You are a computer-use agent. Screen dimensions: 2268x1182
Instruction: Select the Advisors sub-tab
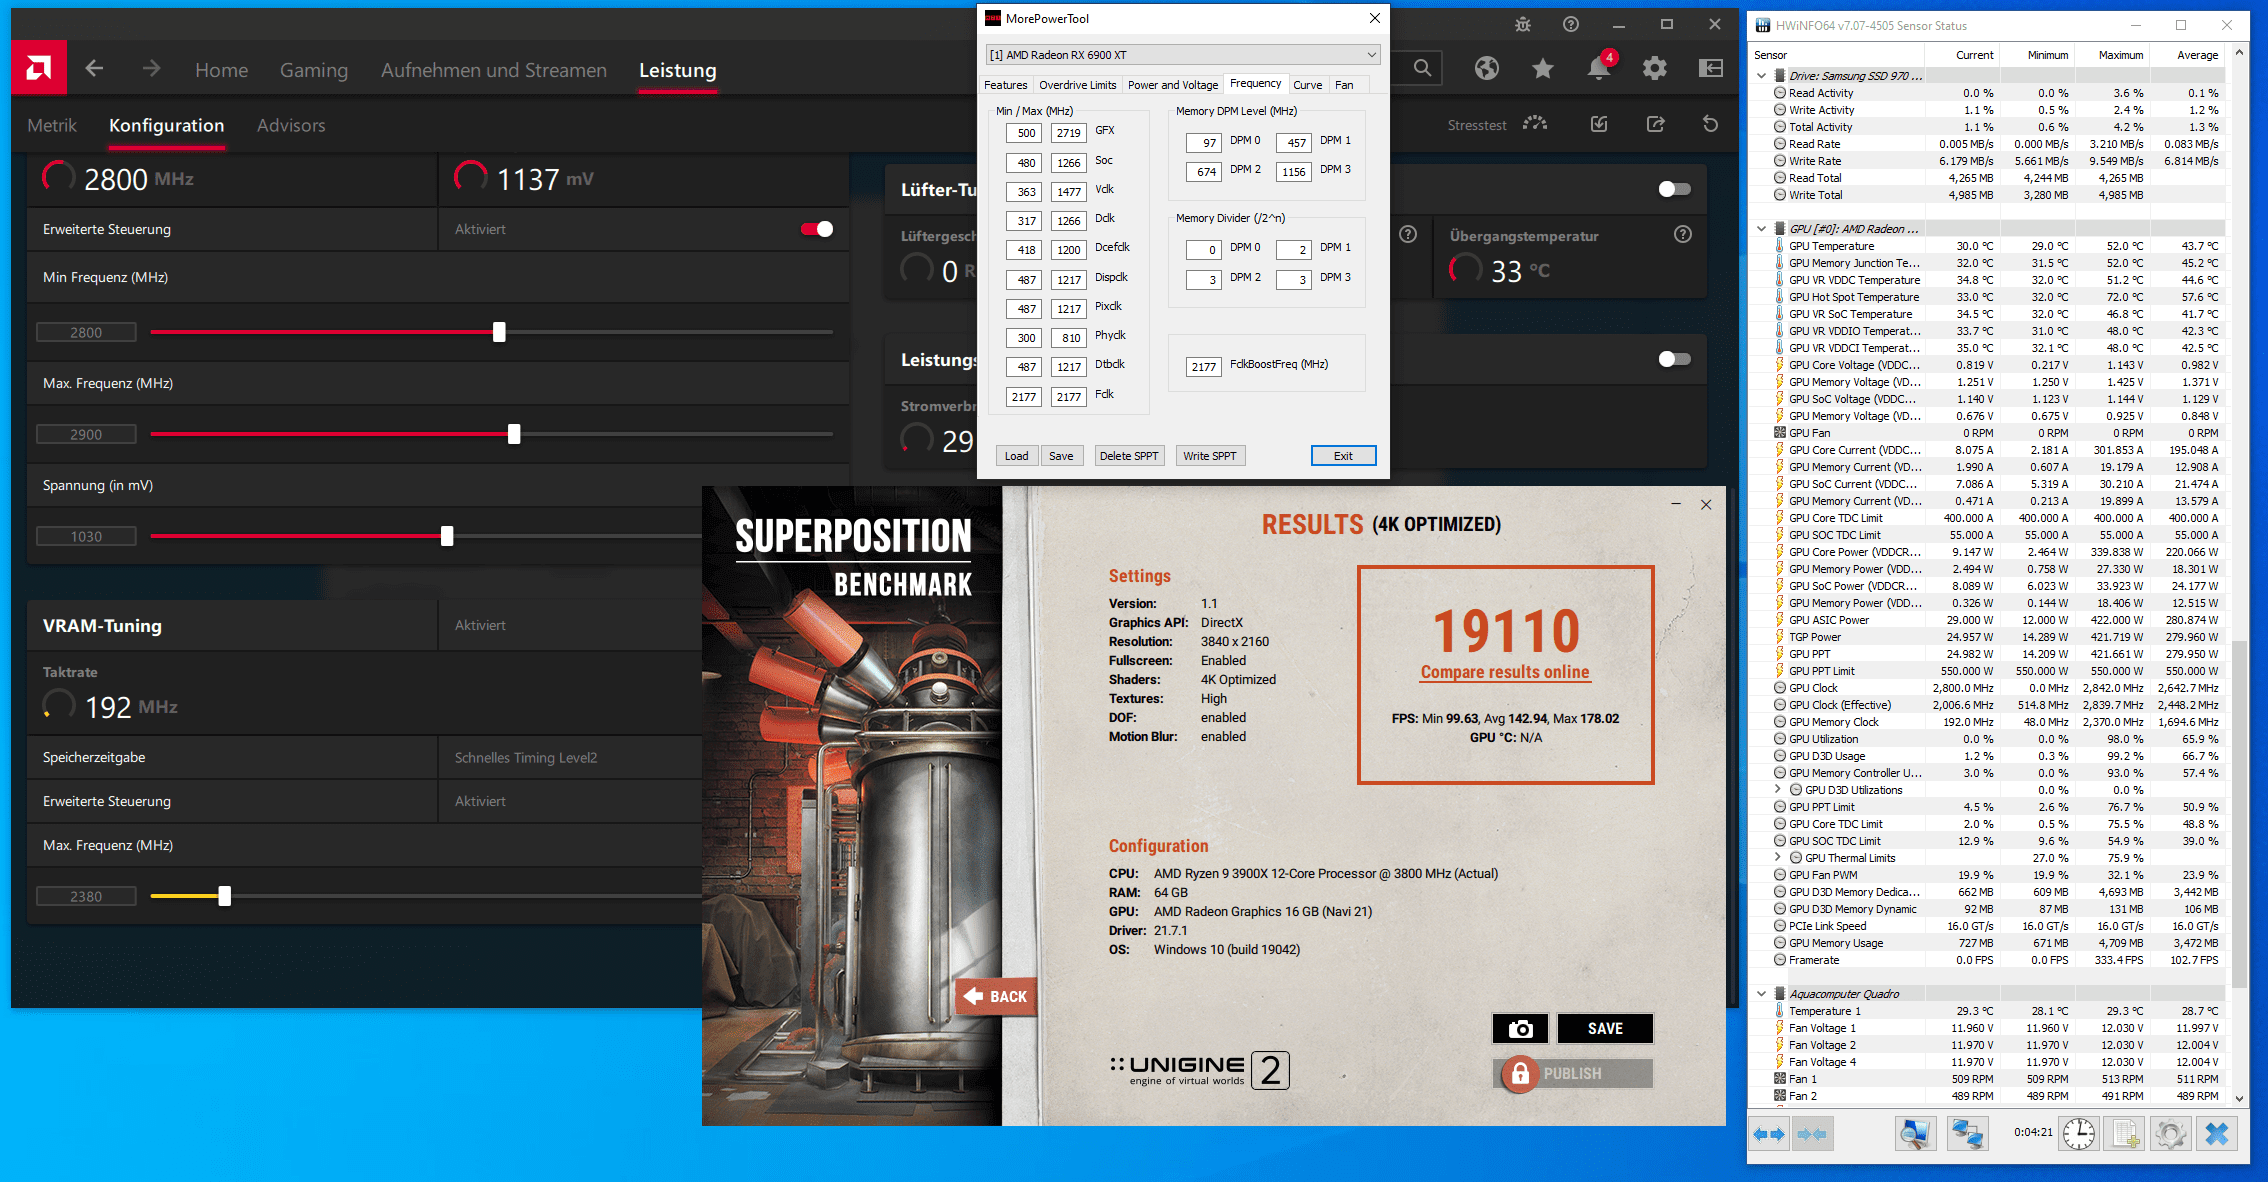click(291, 125)
